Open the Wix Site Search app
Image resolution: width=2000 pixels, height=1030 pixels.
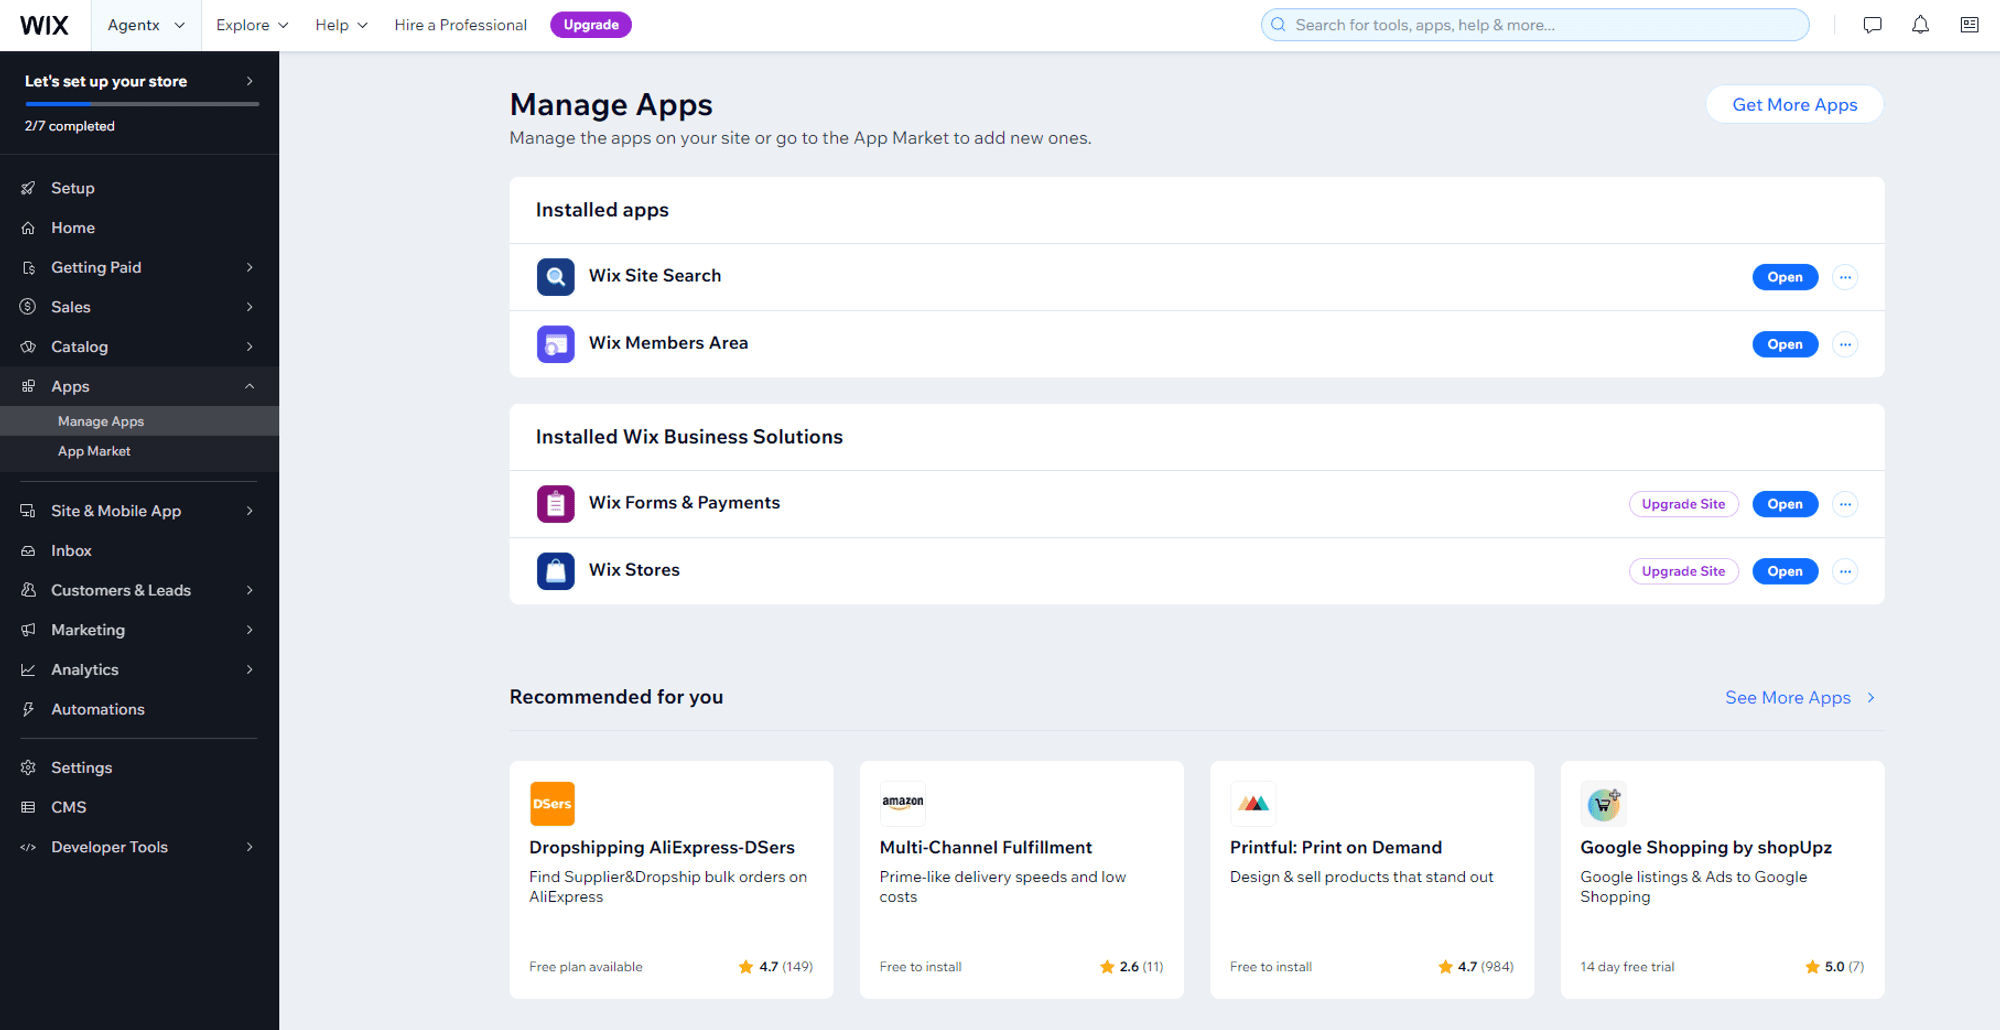click(x=1784, y=277)
